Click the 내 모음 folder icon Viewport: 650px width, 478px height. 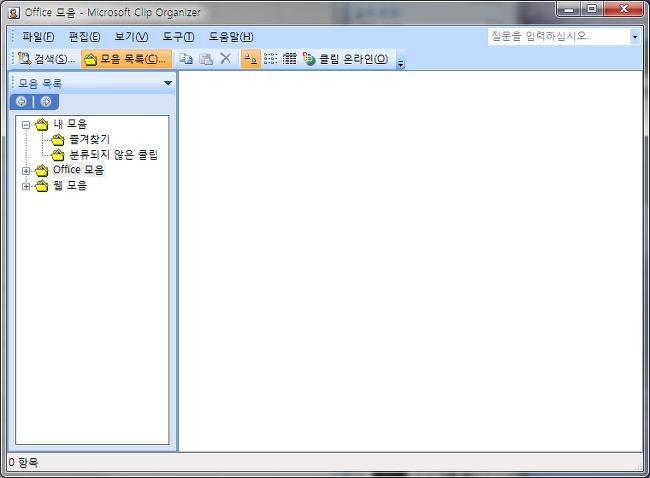[41, 124]
